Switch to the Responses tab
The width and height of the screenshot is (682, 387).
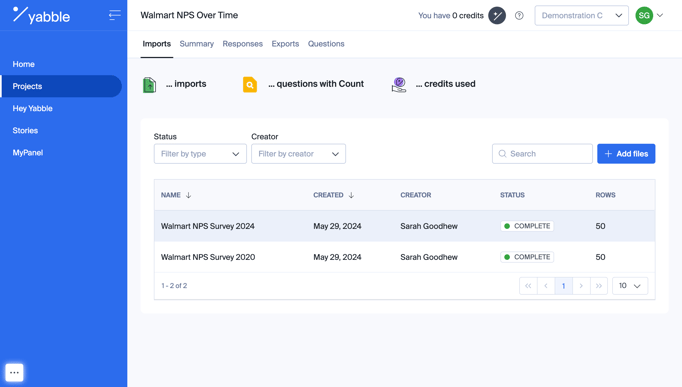point(243,44)
